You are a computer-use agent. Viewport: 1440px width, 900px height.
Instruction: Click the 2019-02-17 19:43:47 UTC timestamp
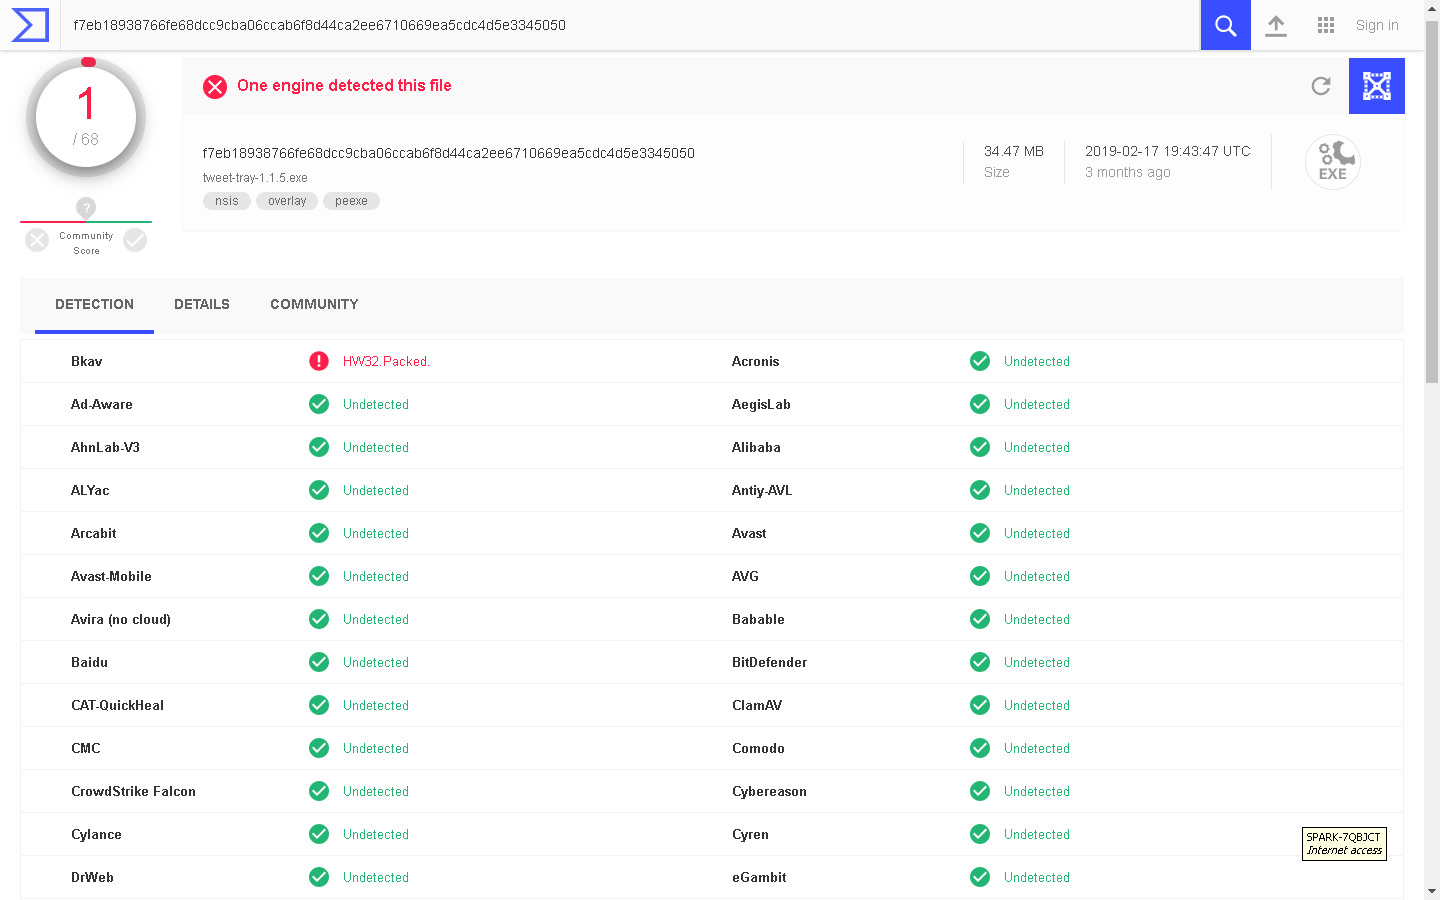pyautogui.click(x=1168, y=151)
